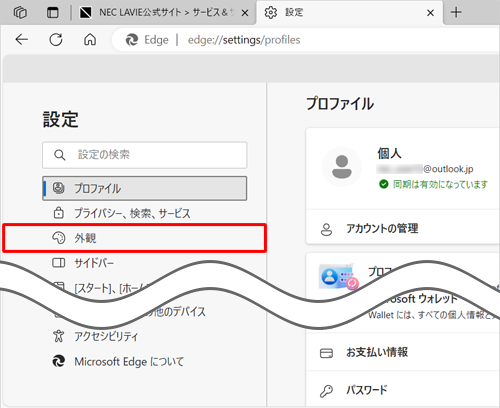This screenshot has height=408, width=500.
Task: Click the Microsoft ウォレット illustration
Action: (x=339, y=277)
